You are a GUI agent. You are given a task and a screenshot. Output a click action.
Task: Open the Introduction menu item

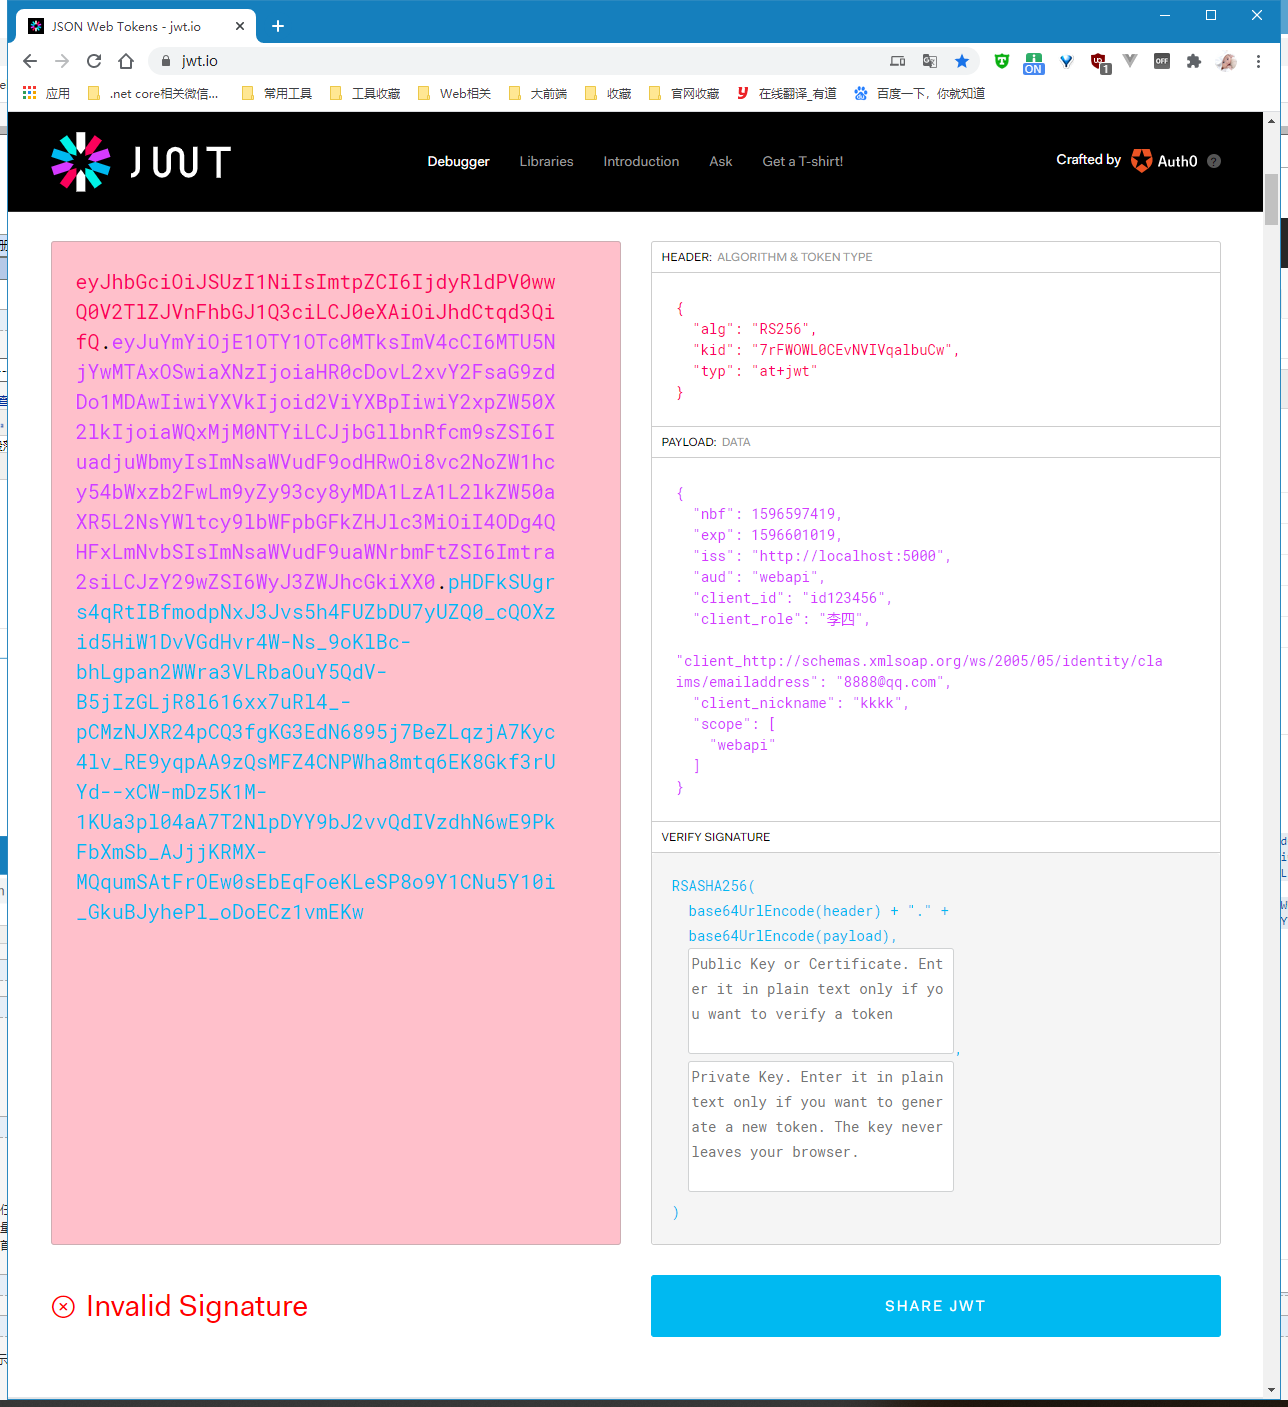tap(641, 161)
